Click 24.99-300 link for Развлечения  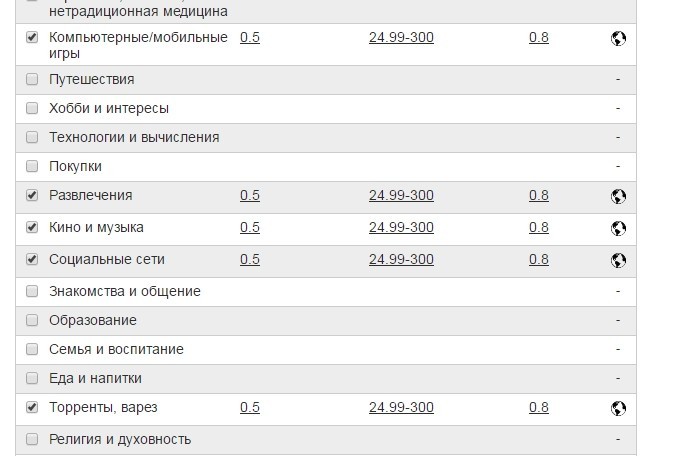point(401,195)
